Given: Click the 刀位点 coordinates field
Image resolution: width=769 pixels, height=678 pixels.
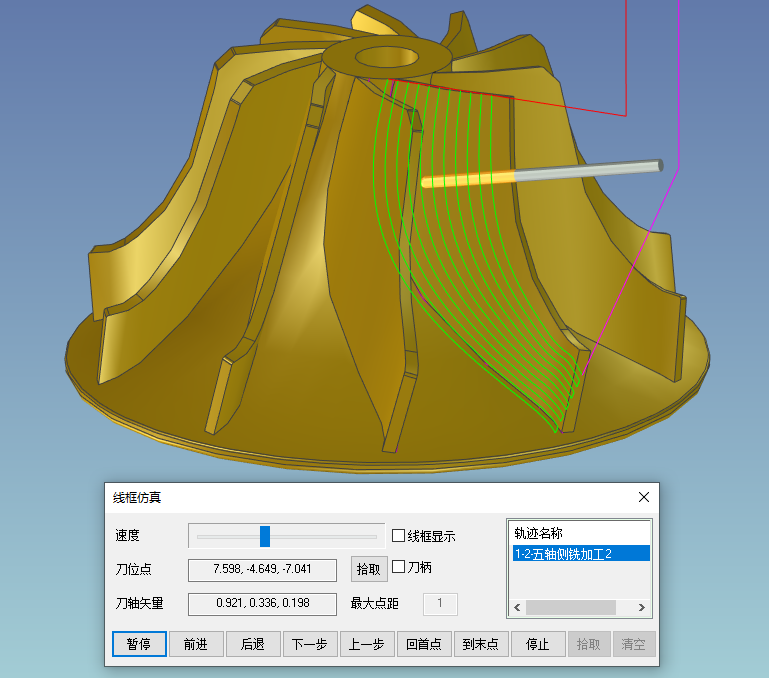Looking at the screenshot, I should click(263, 569).
